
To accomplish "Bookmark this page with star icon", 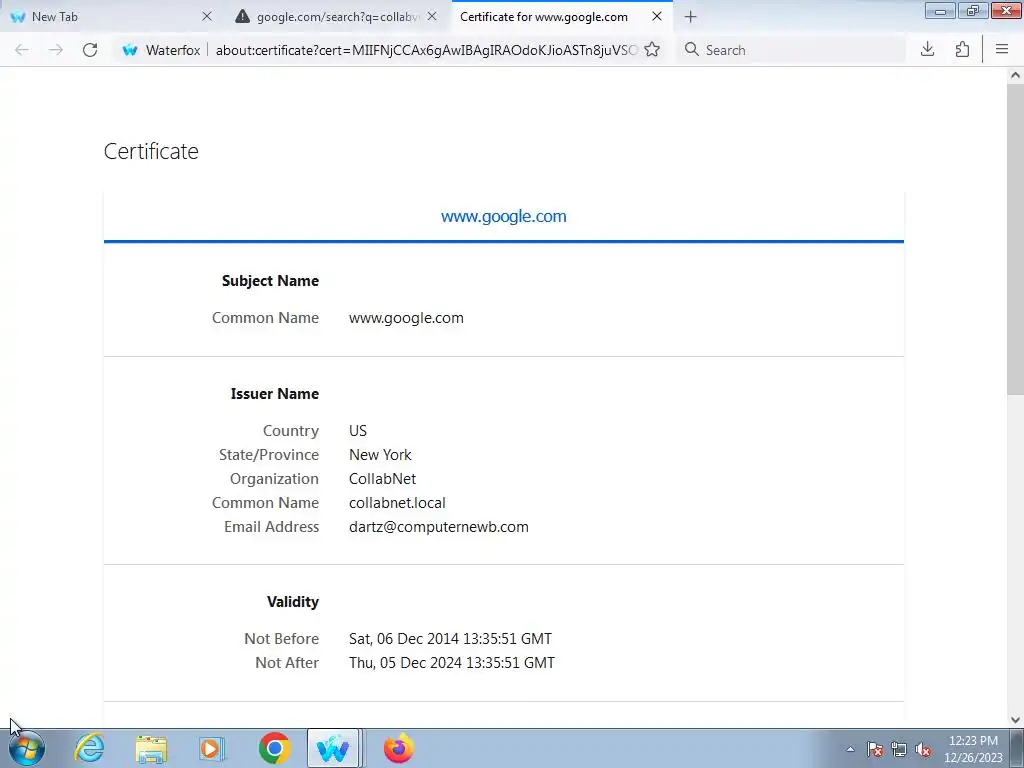I will coord(652,50).
